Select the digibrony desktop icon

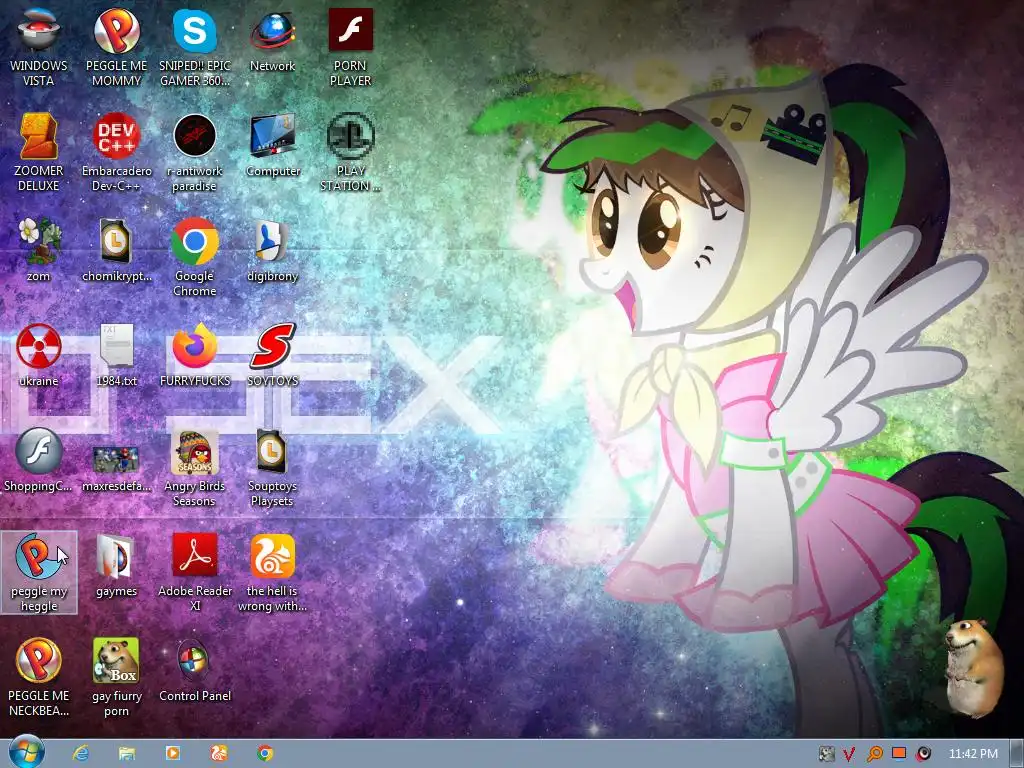[x=272, y=250]
